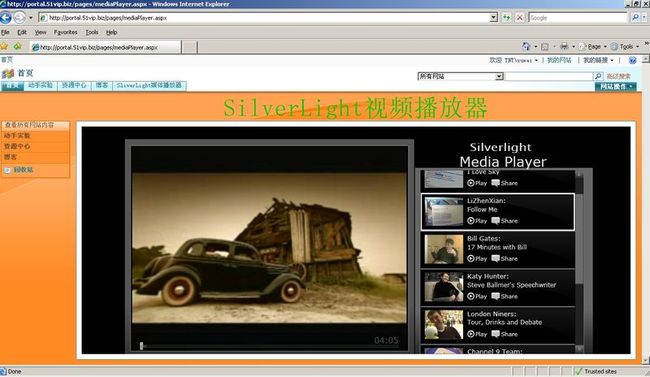Play LiZhenXian Follow Me video
The height and width of the screenshot is (377, 650).
click(x=477, y=221)
